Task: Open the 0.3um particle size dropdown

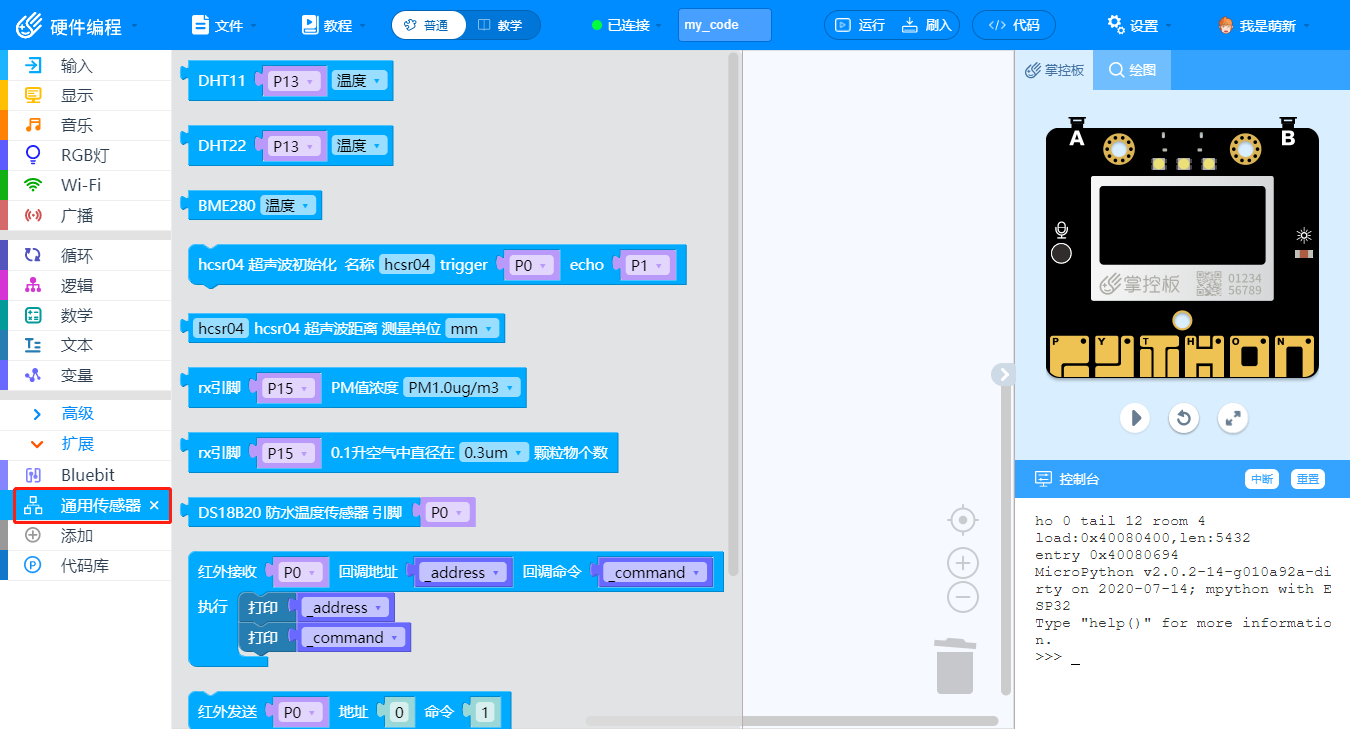Action: [x=494, y=453]
